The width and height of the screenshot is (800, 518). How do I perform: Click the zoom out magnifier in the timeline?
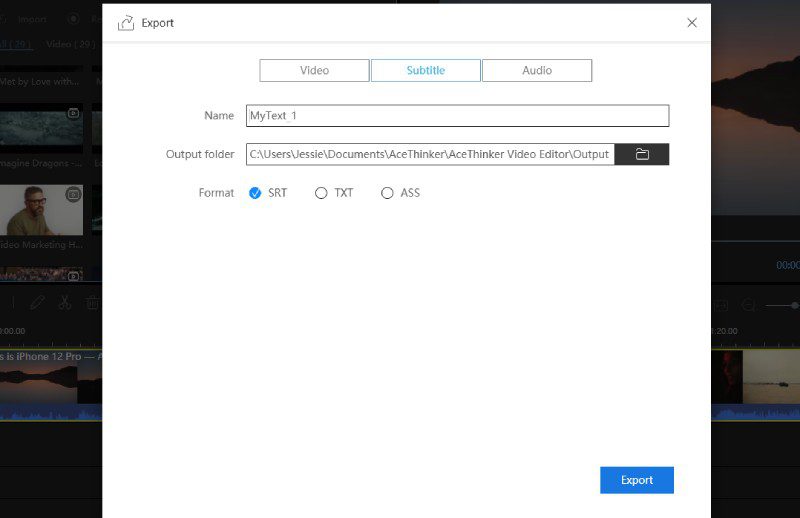748,305
